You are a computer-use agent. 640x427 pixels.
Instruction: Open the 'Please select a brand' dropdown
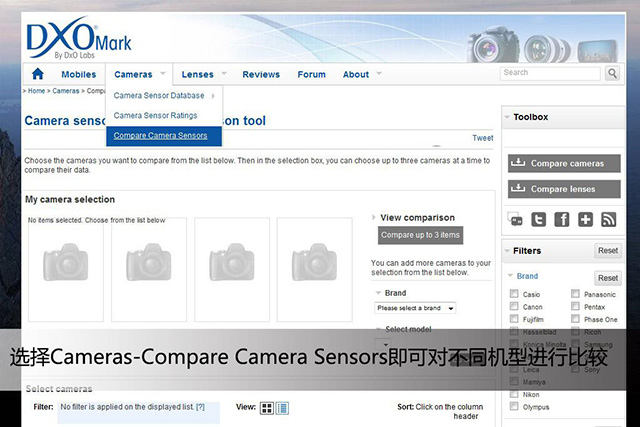415,308
